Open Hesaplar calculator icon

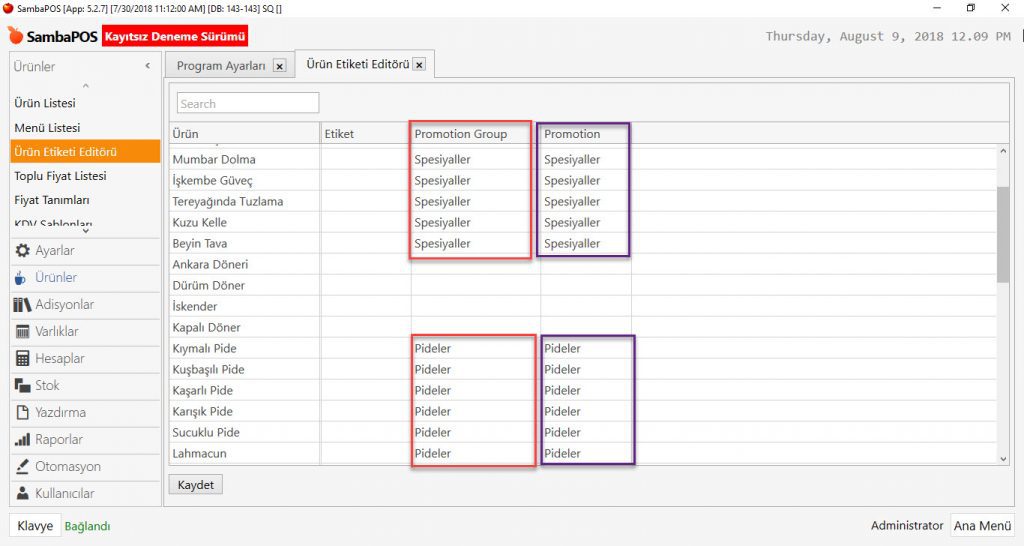[23, 359]
